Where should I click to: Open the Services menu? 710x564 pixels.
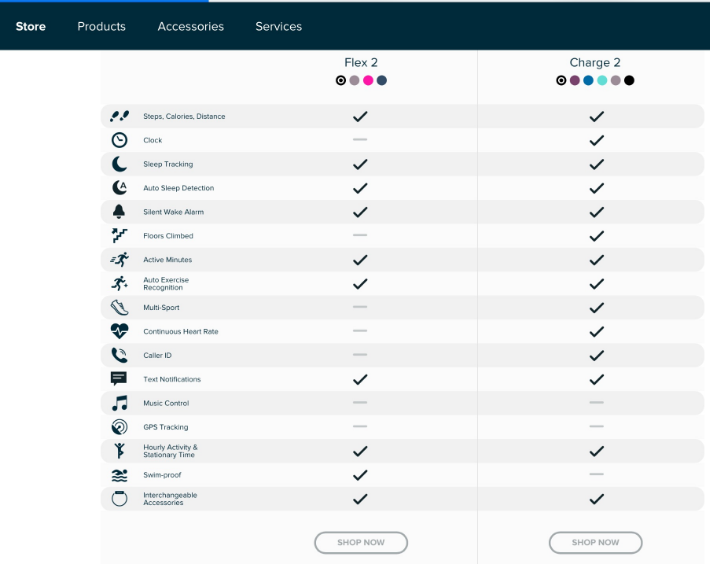click(x=278, y=26)
